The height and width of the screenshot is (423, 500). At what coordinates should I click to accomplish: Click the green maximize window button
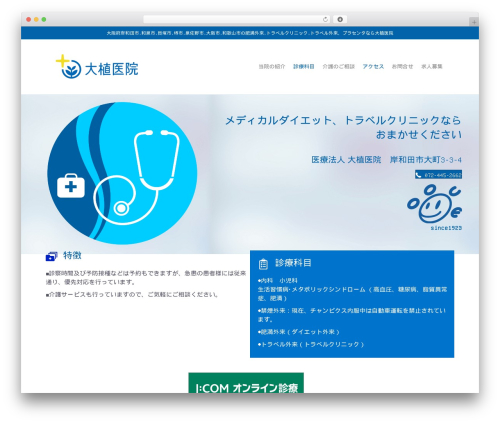pos(44,20)
